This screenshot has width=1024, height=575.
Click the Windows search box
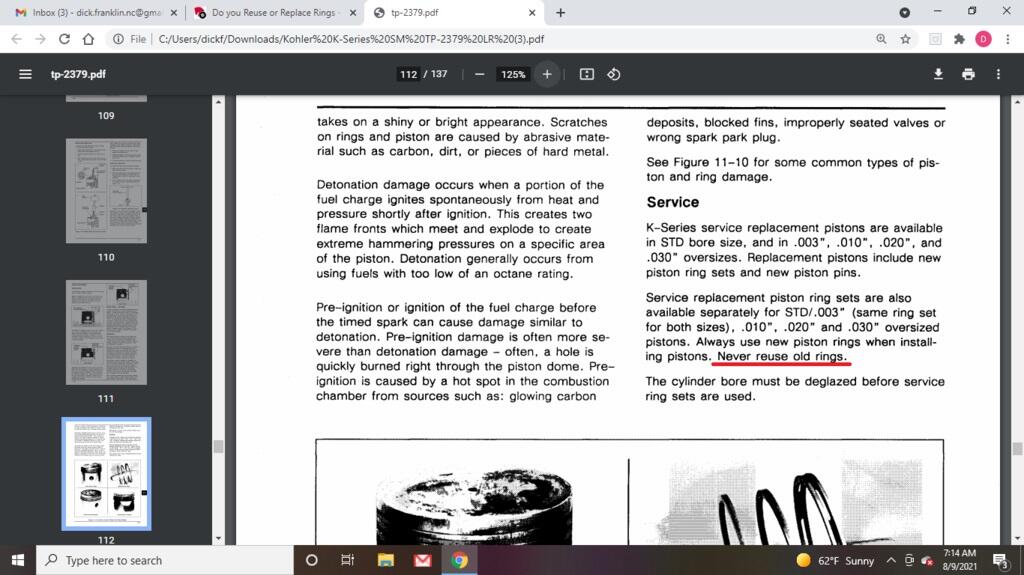point(165,560)
